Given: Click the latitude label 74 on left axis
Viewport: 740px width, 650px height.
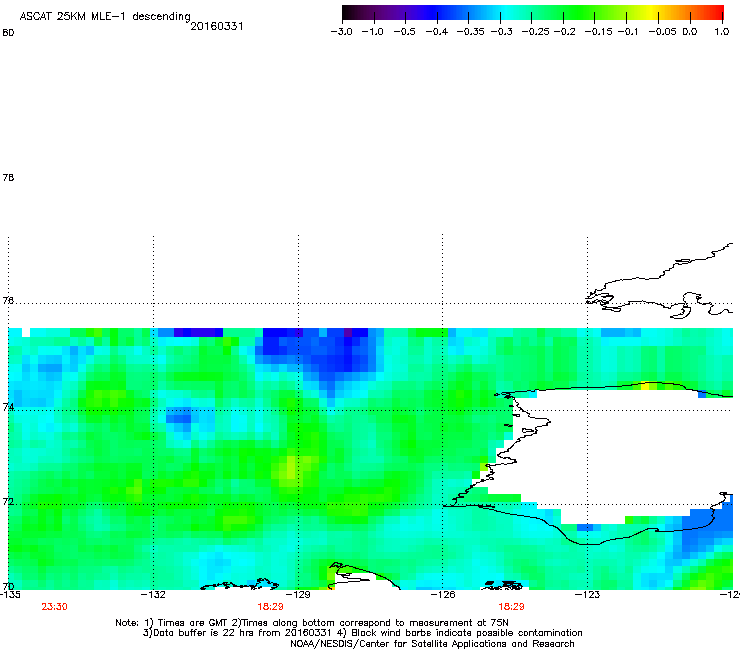Looking at the screenshot, I should coord(8,407).
